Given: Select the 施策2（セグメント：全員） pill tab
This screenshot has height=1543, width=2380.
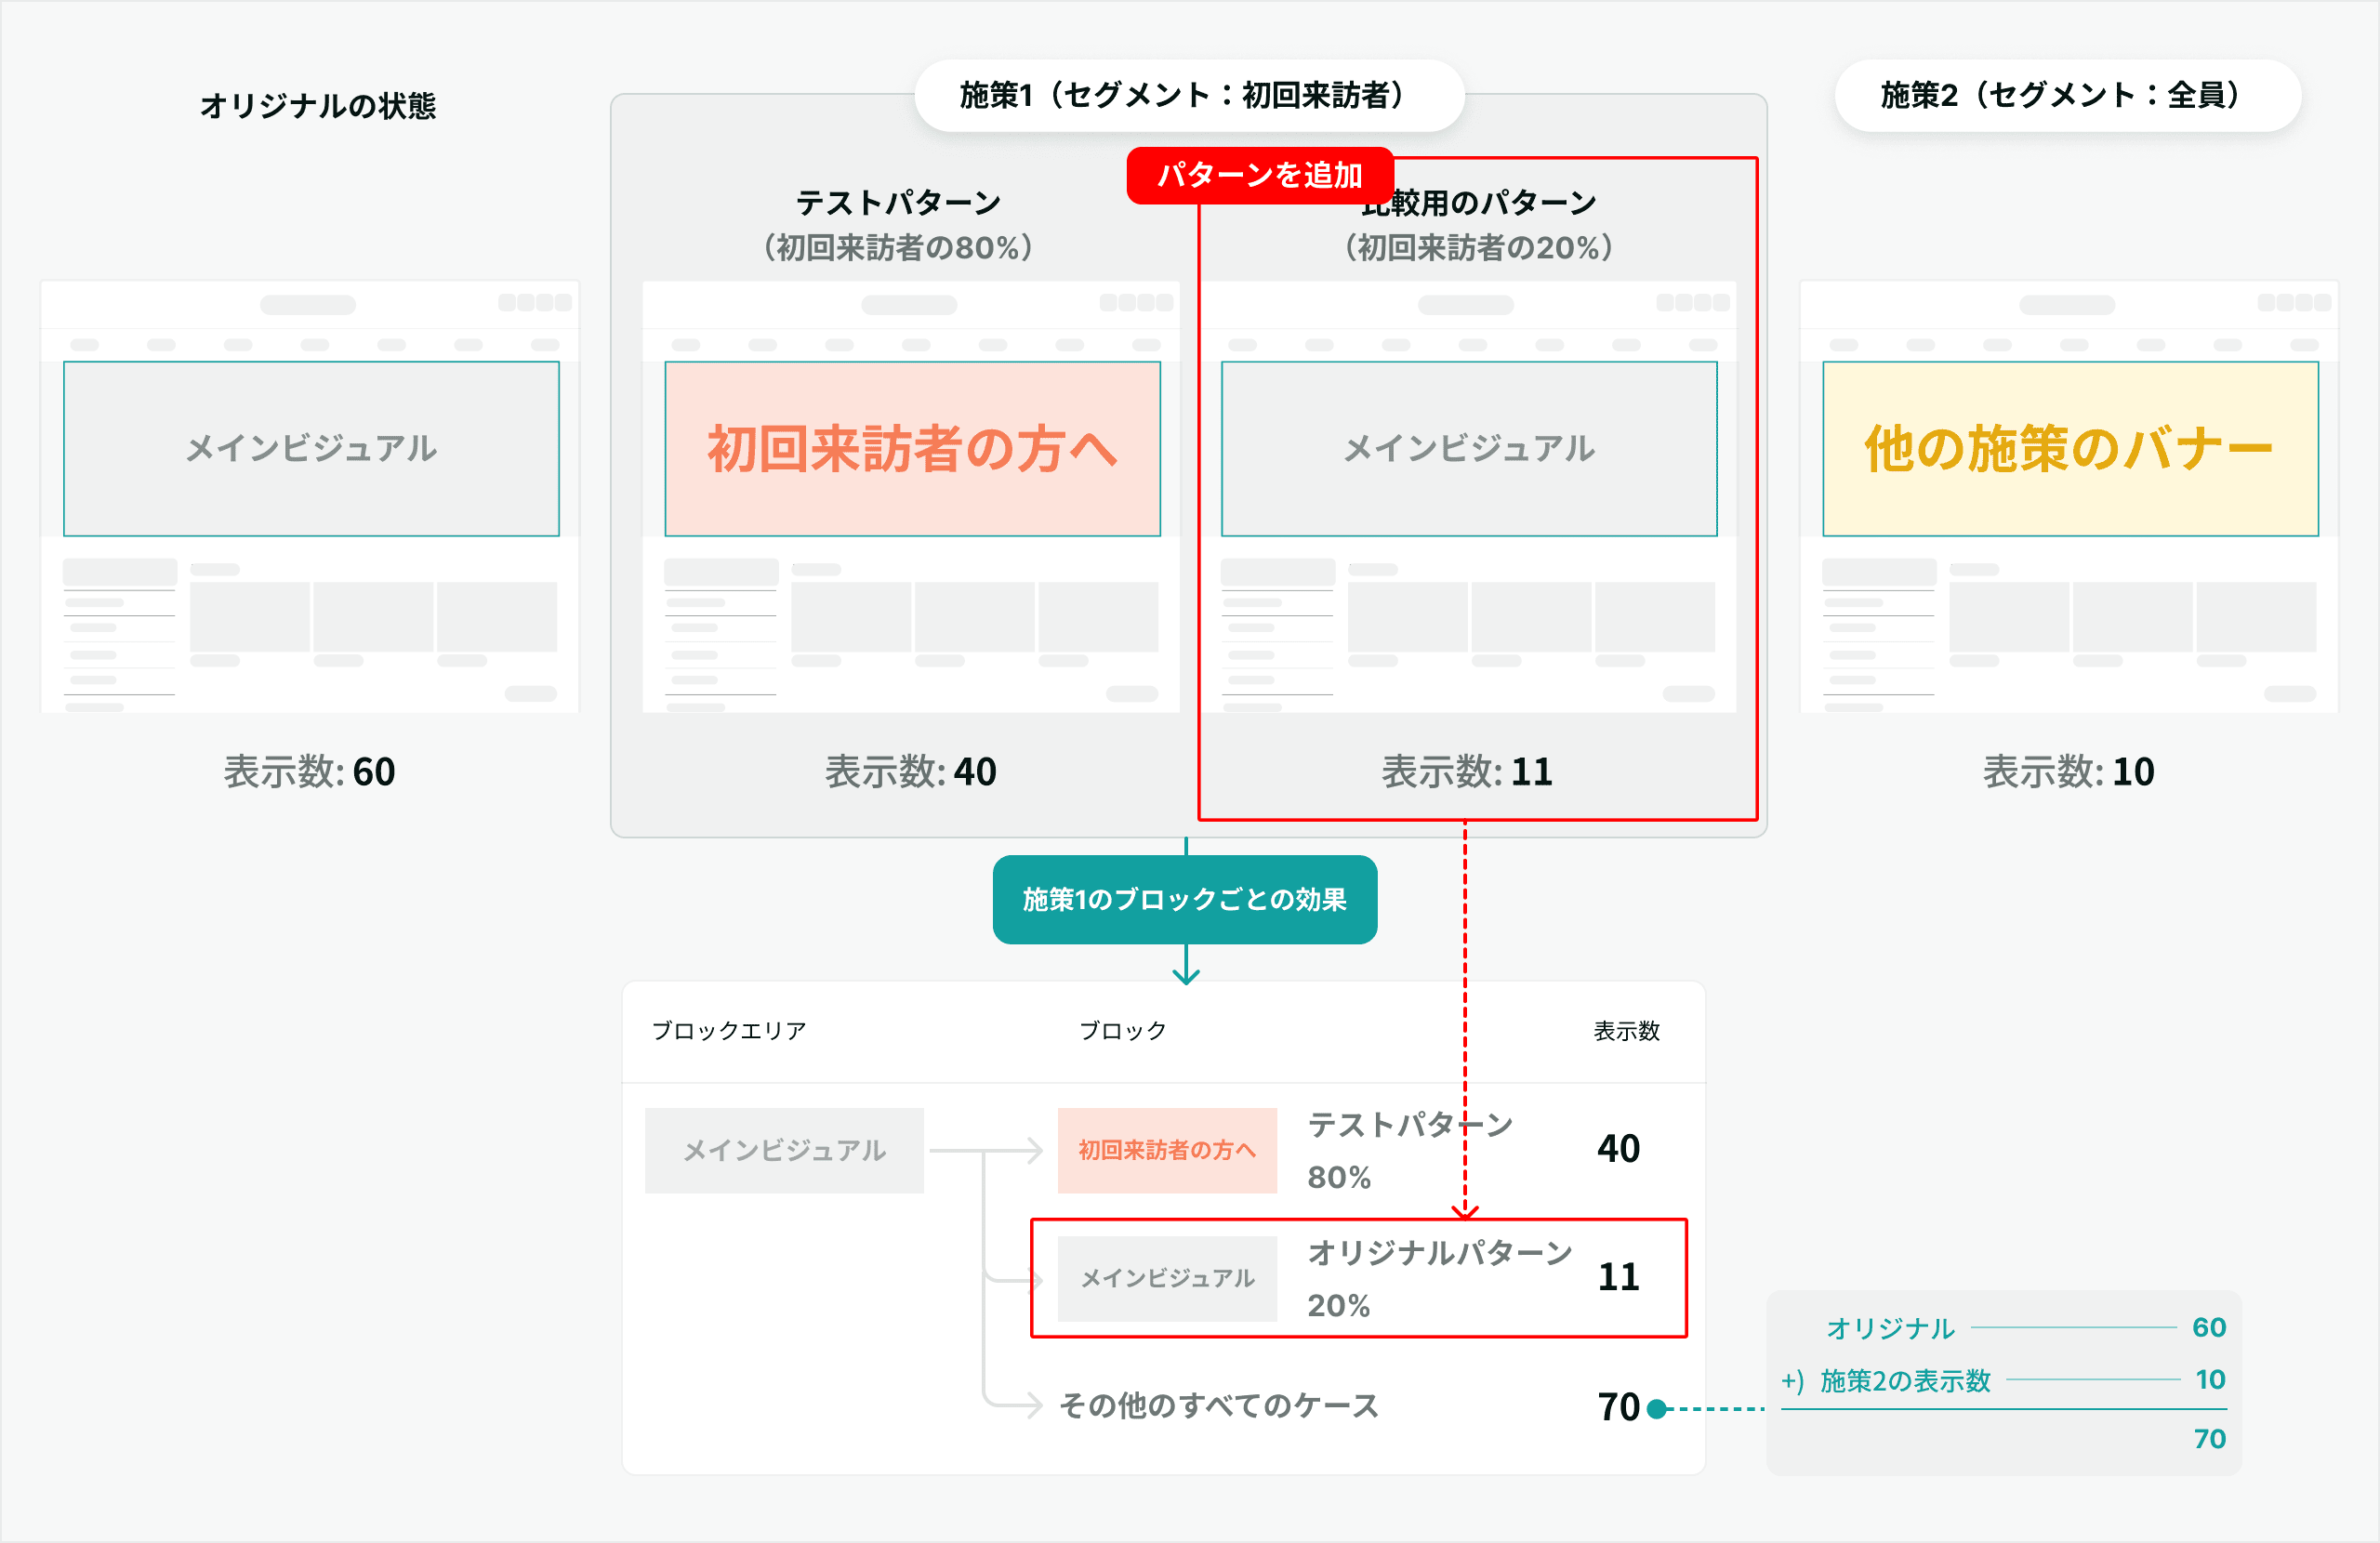Looking at the screenshot, I should click(x=2067, y=95).
